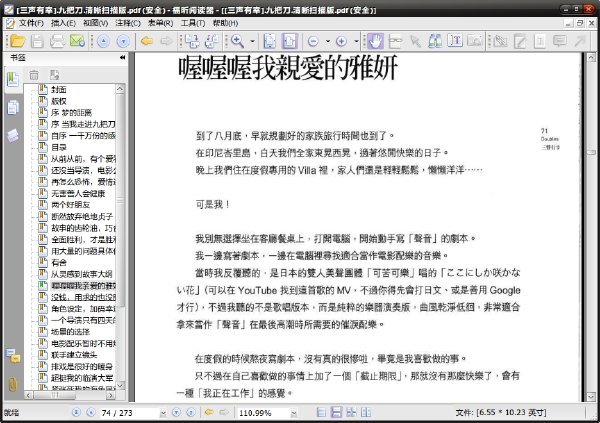The image size is (600, 423).
Task: Open the 帮助(H) menu
Action: [x=225, y=23]
